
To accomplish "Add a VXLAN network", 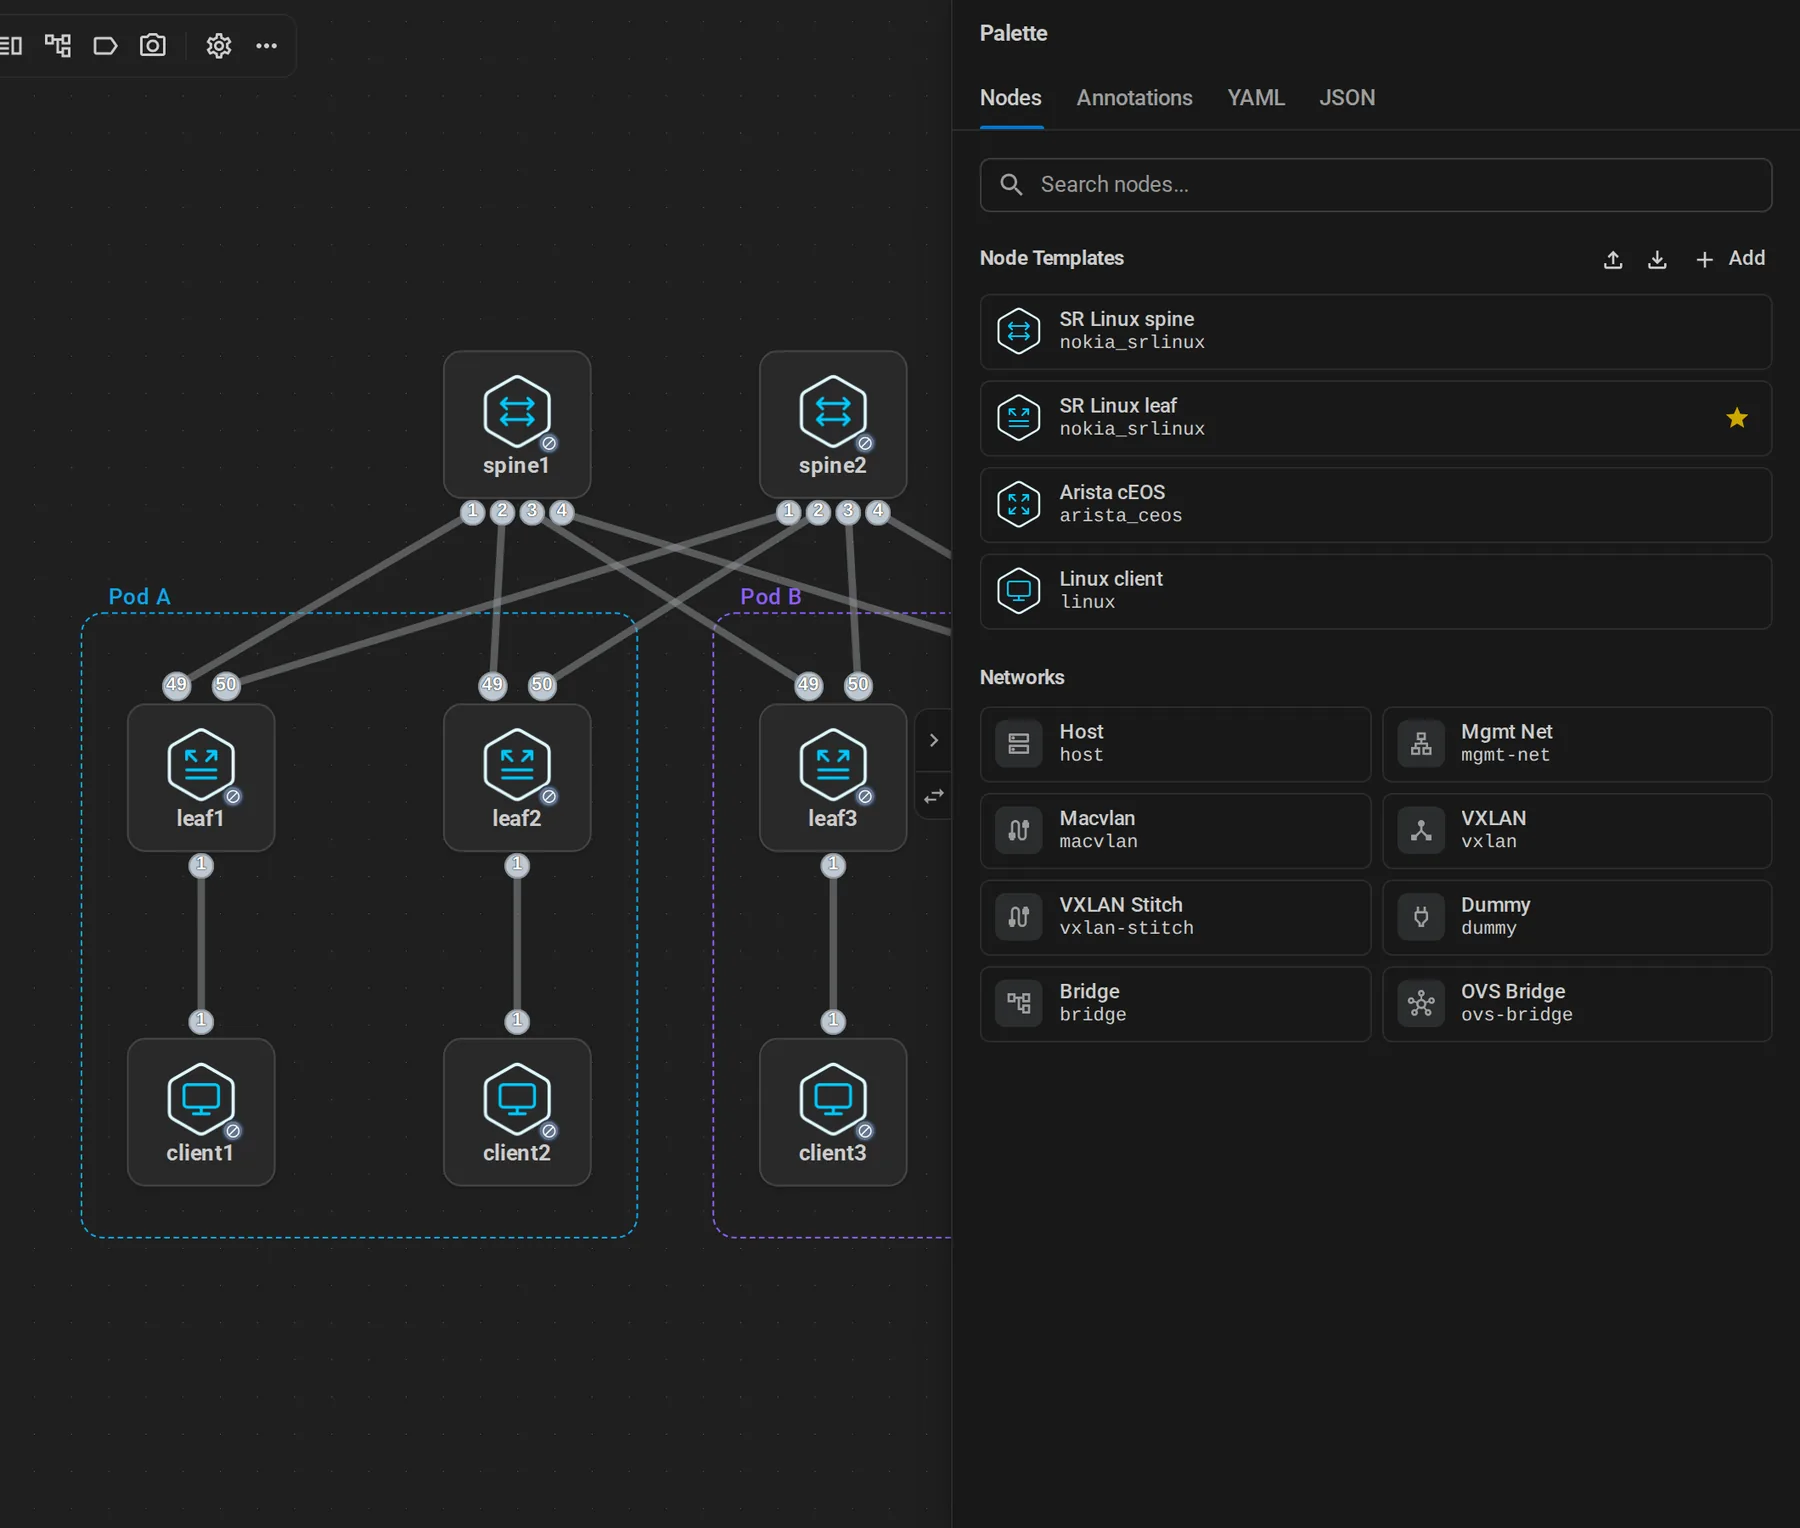I will (1577, 830).
